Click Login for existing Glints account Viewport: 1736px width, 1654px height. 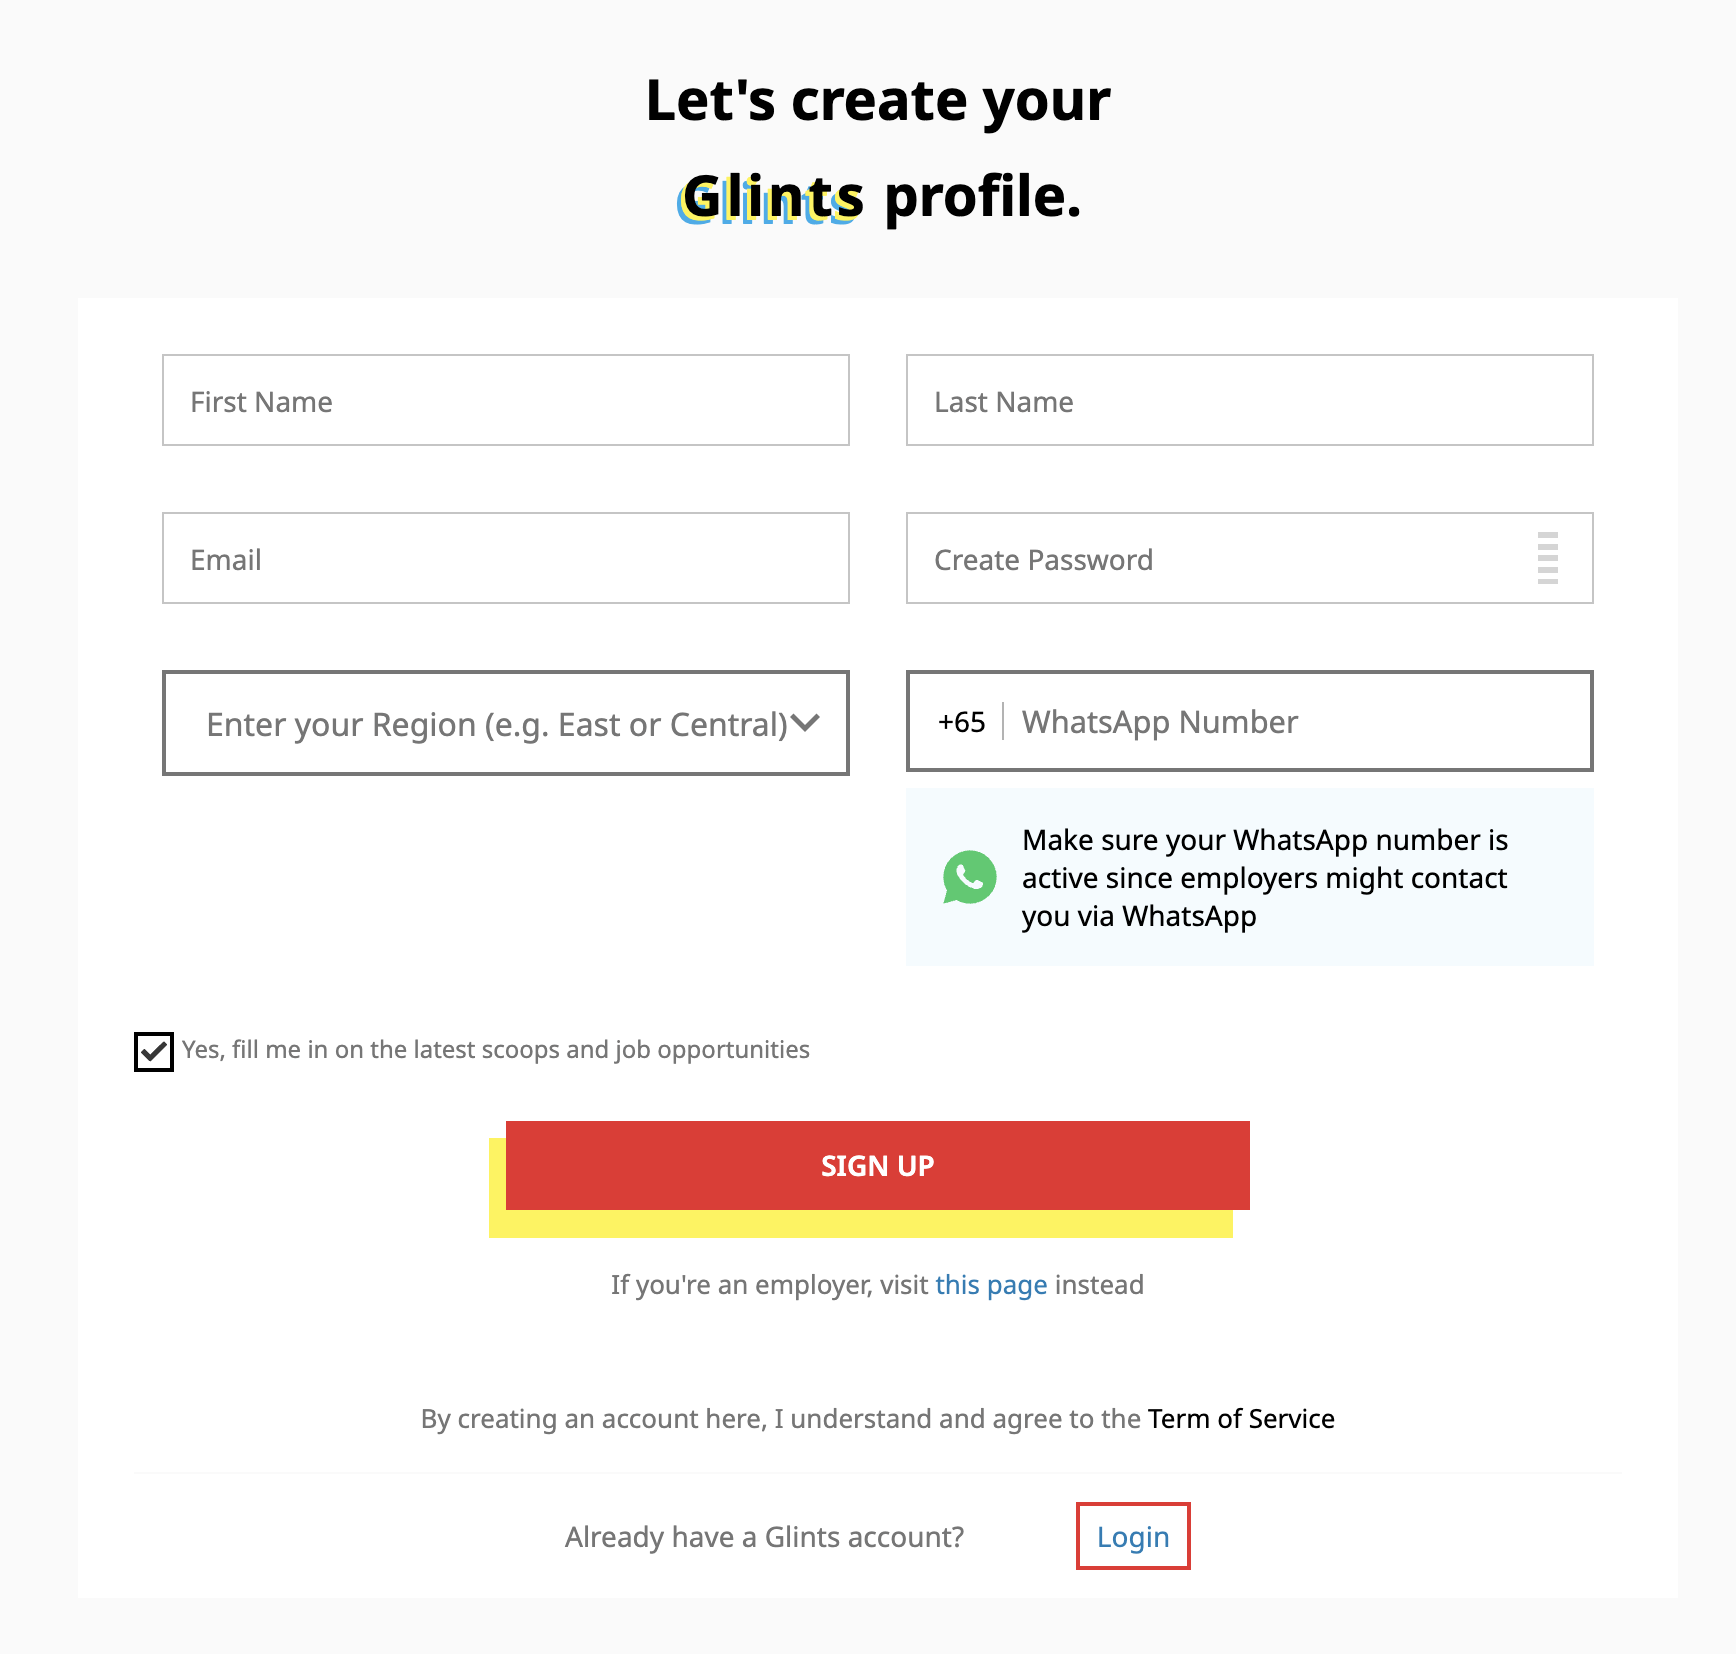click(1132, 1537)
